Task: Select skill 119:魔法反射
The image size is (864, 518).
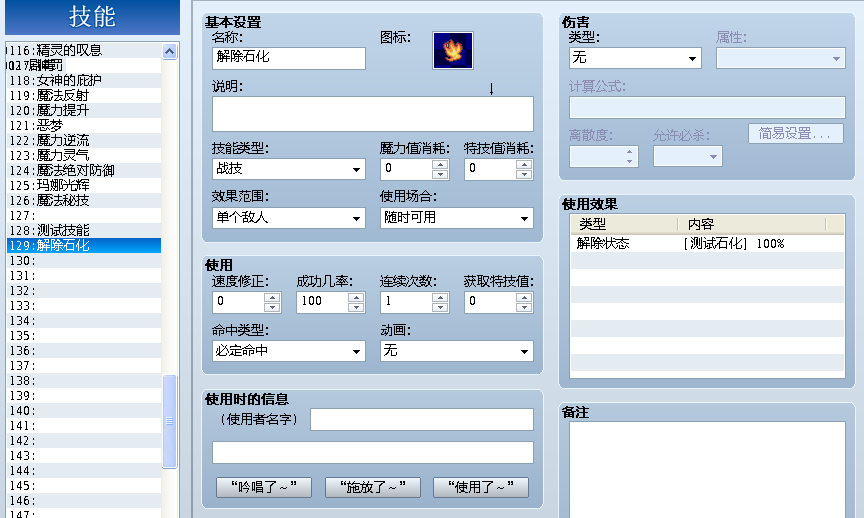Action: 84,95
